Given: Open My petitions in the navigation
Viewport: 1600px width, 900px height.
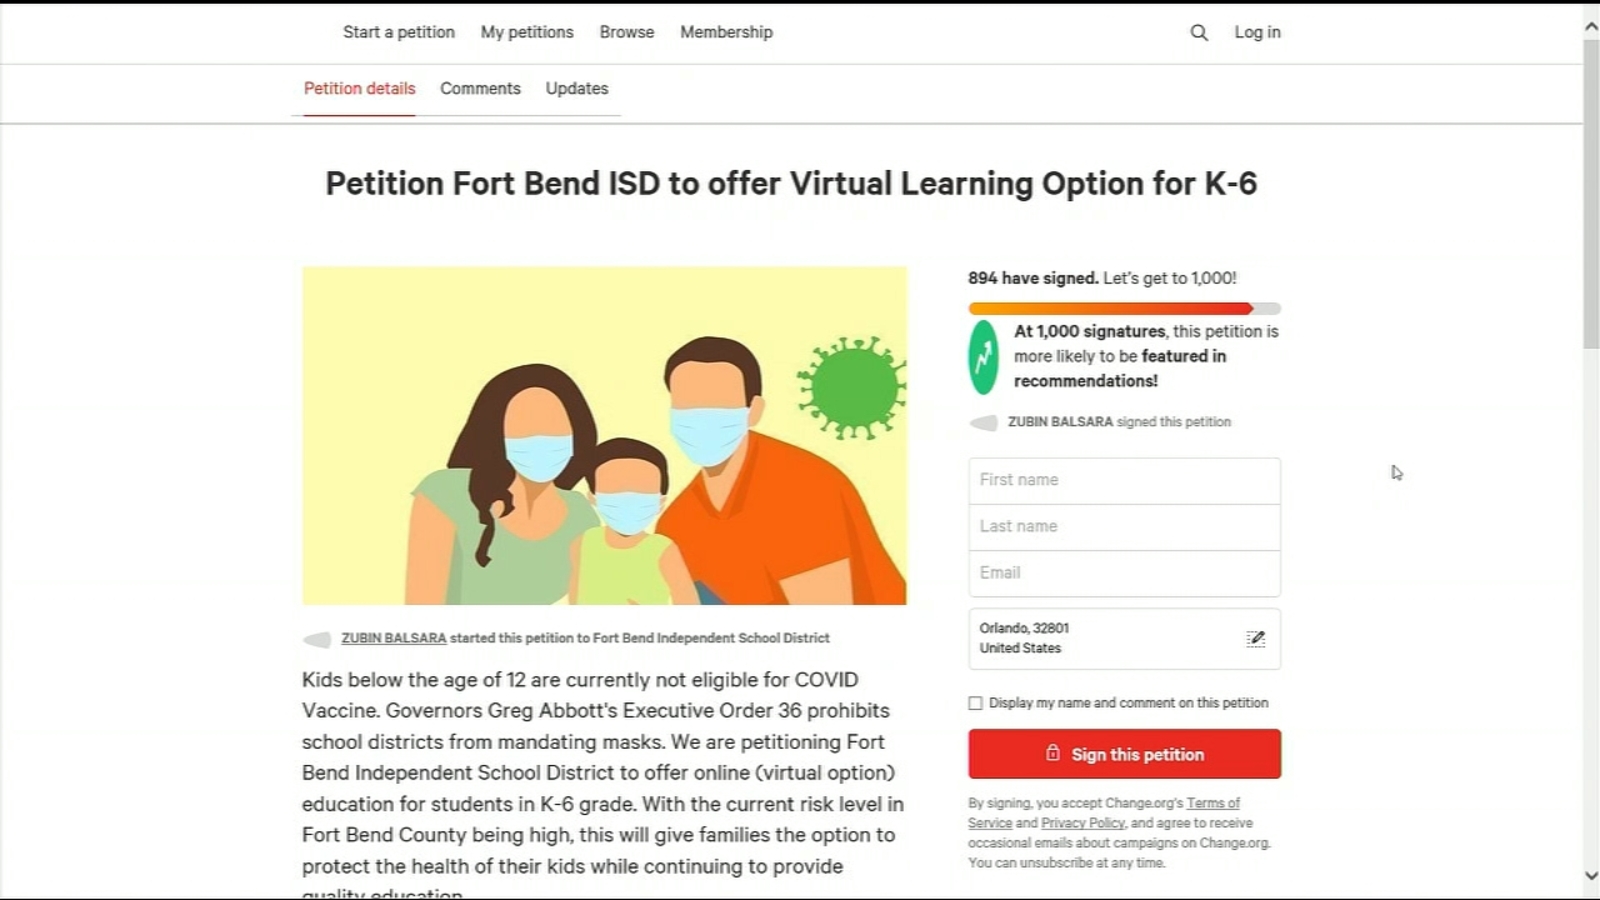Looking at the screenshot, I should (x=526, y=32).
